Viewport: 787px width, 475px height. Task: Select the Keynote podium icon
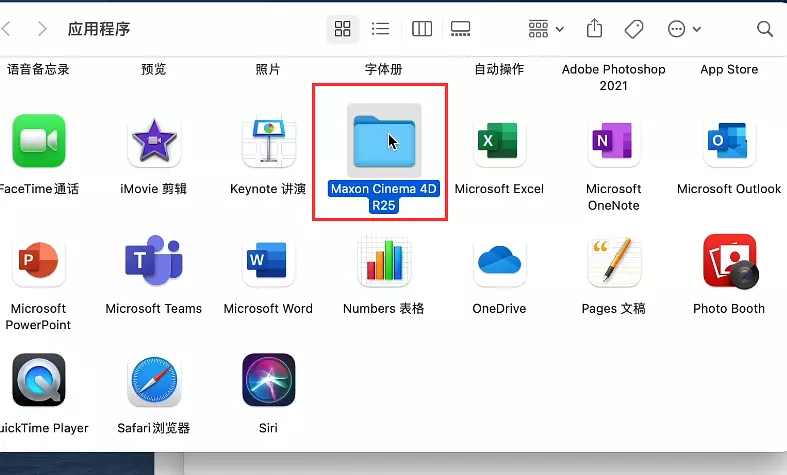[269, 141]
